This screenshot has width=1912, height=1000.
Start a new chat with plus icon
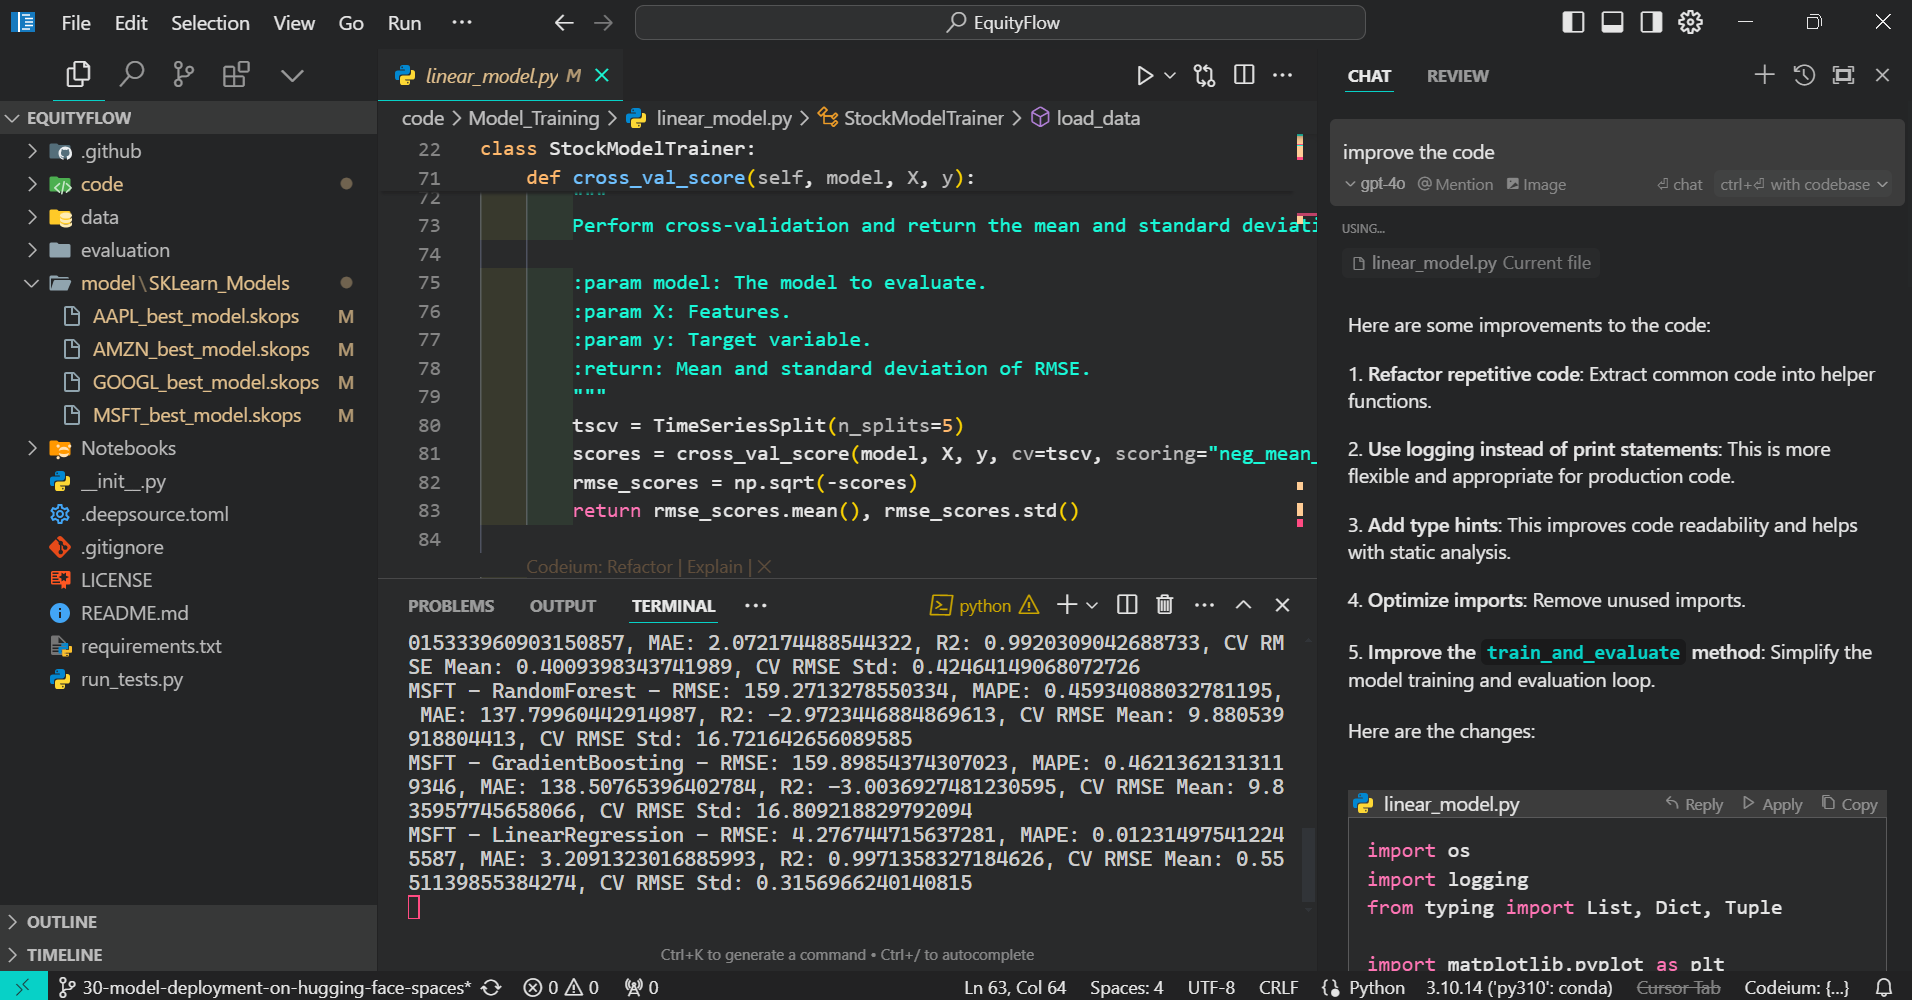coord(1764,74)
